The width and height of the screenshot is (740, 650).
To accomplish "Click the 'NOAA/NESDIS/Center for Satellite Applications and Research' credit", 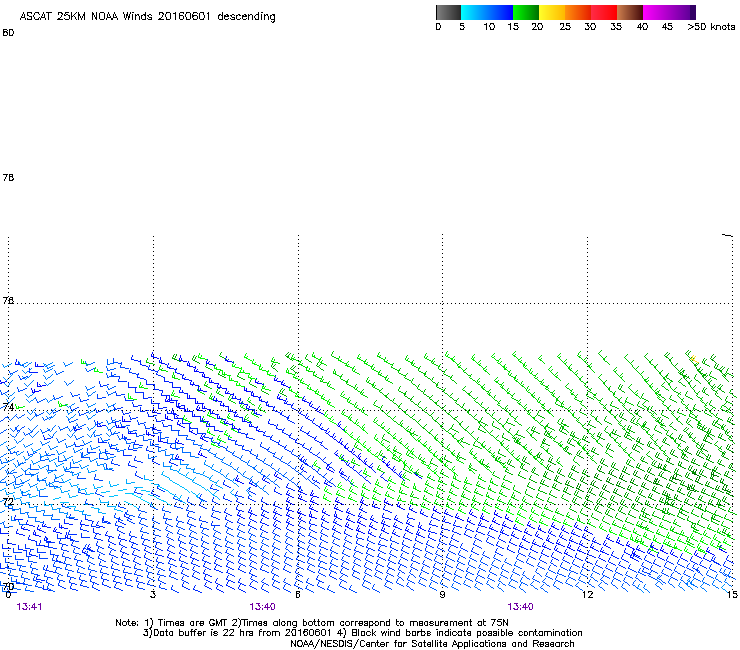I will (432, 644).
